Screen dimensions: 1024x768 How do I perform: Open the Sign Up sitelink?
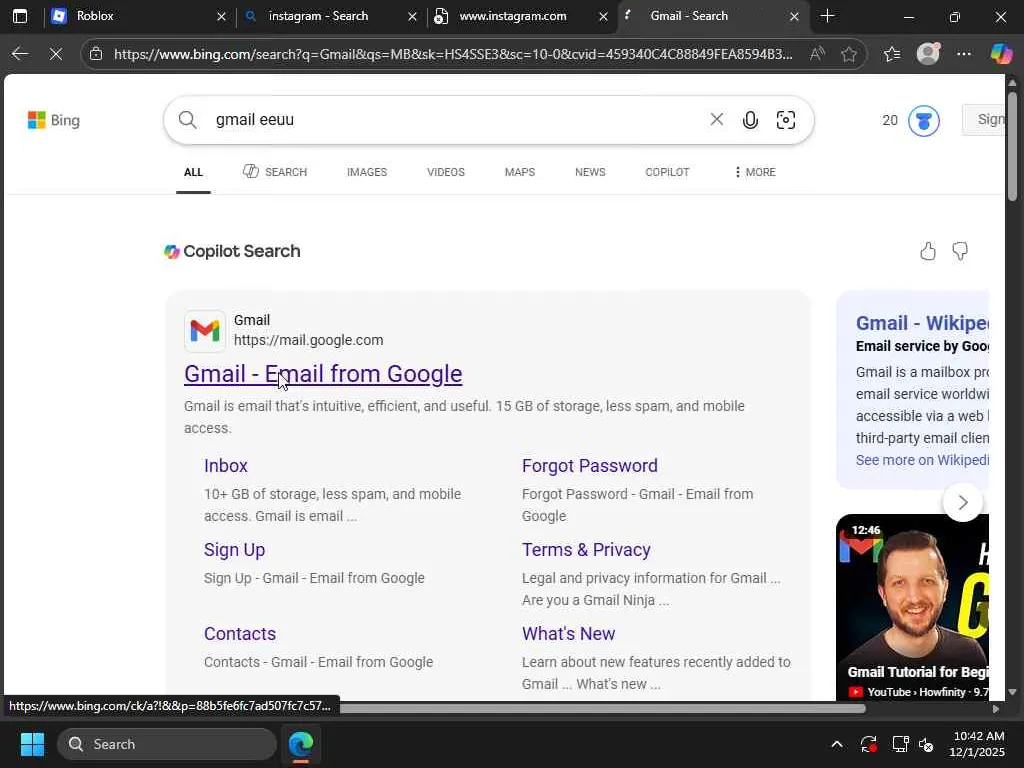pos(234,550)
